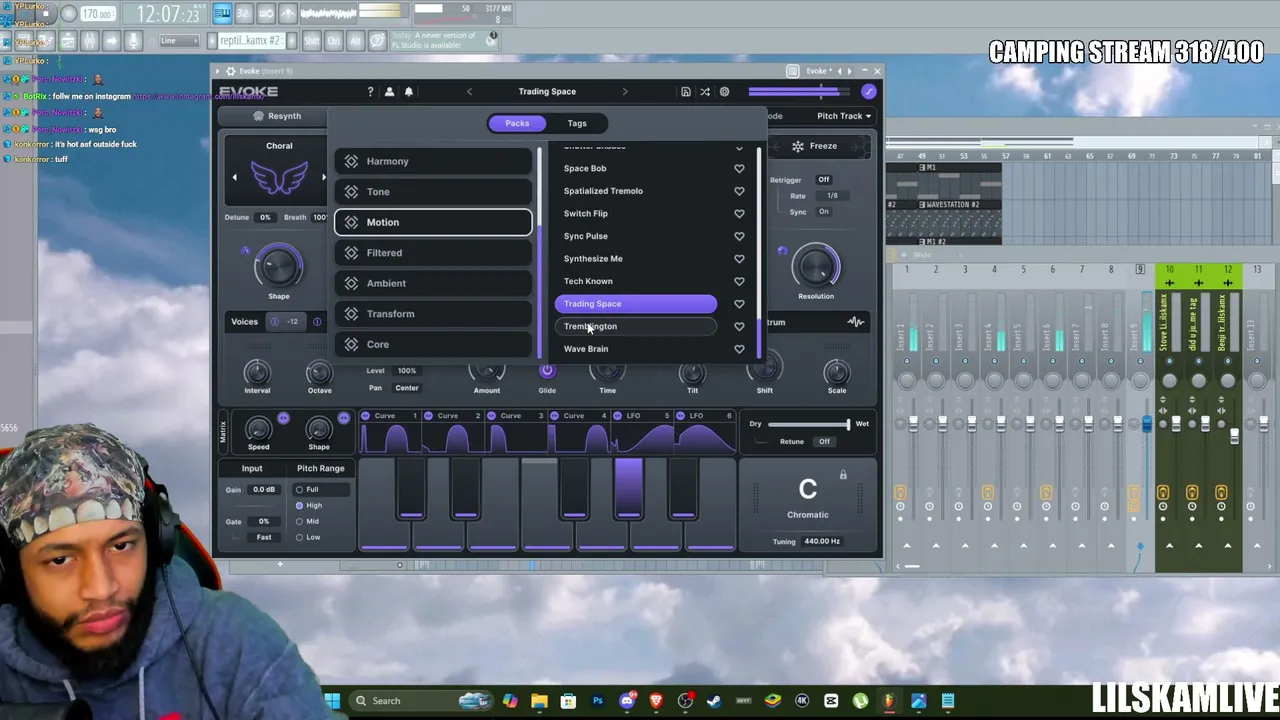The height and width of the screenshot is (720, 1280).
Task: Click the spectrum waveform icon
Action: [x=856, y=322]
